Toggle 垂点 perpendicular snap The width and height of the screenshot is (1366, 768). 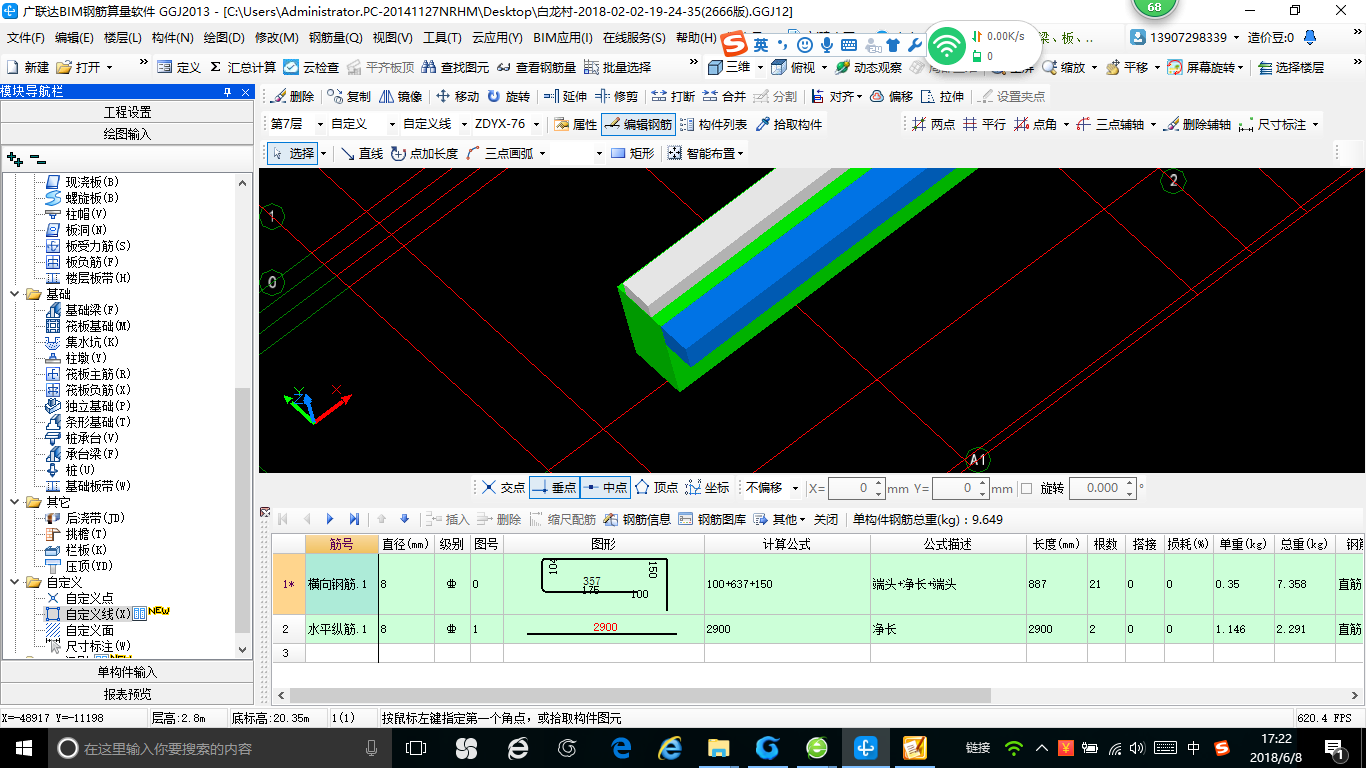pyautogui.click(x=554, y=488)
